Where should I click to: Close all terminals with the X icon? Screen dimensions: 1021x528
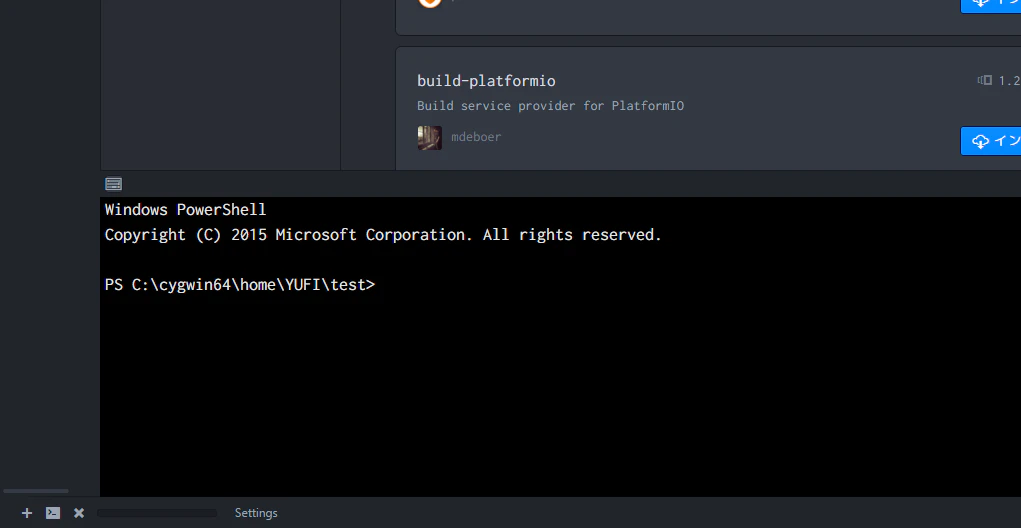pyautogui.click(x=79, y=513)
